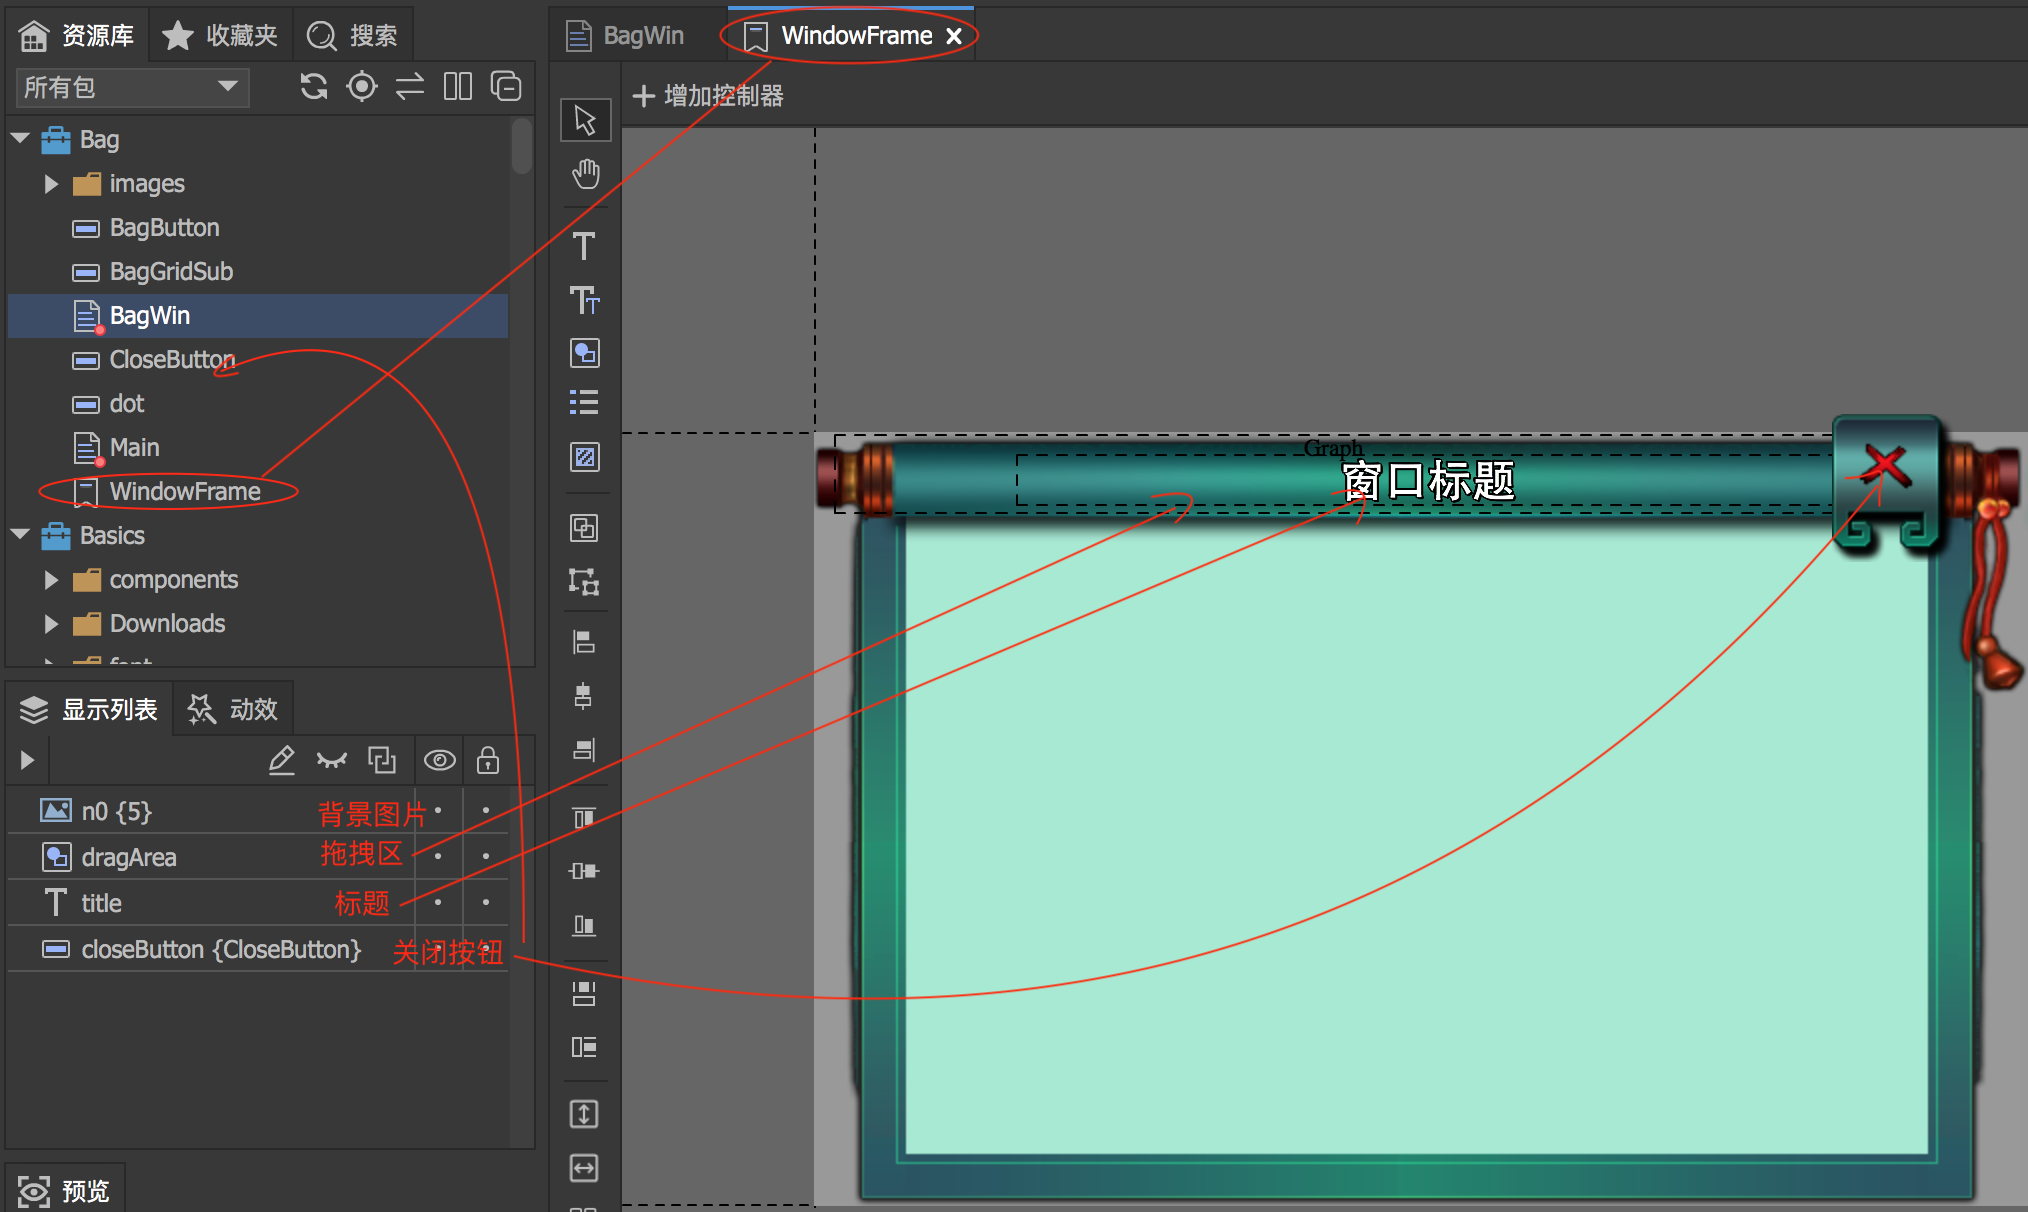Select the hand pan tool
This screenshot has width=2028, height=1212.
tap(585, 174)
